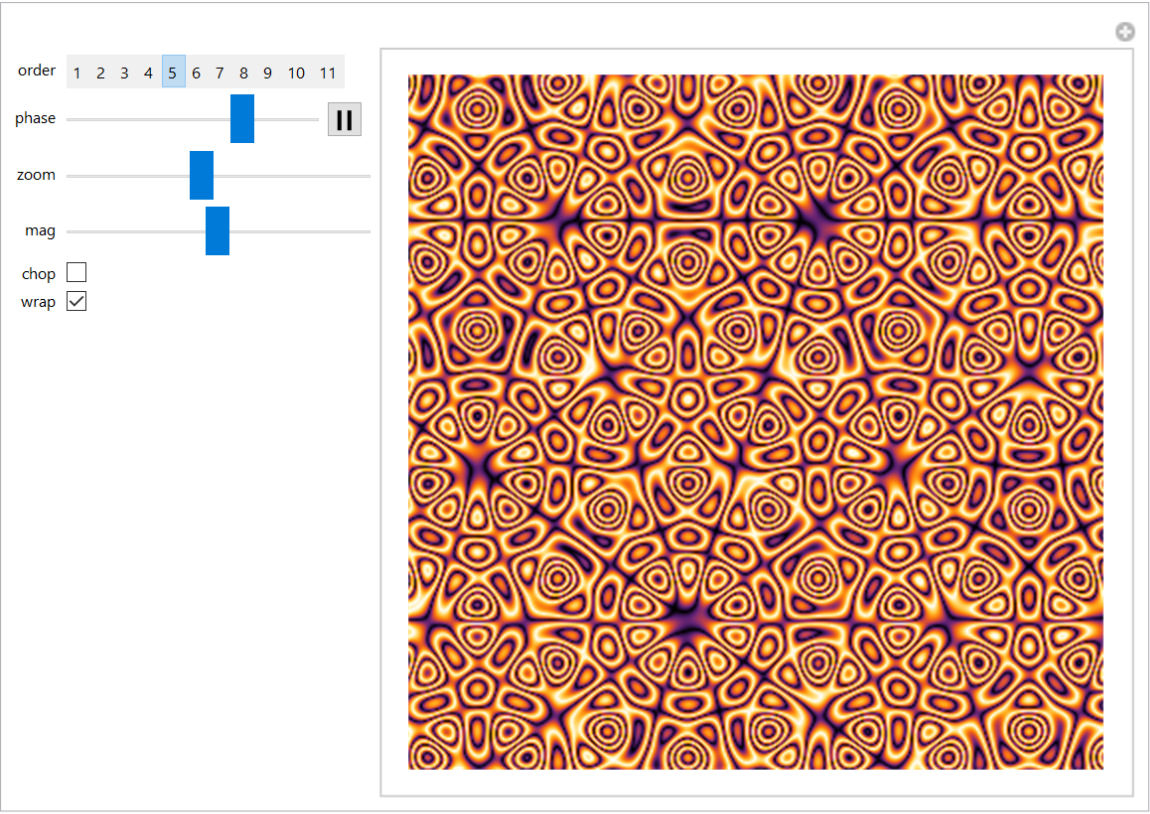Choose order 11
This screenshot has width=1150, height=814.
(x=328, y=73)
